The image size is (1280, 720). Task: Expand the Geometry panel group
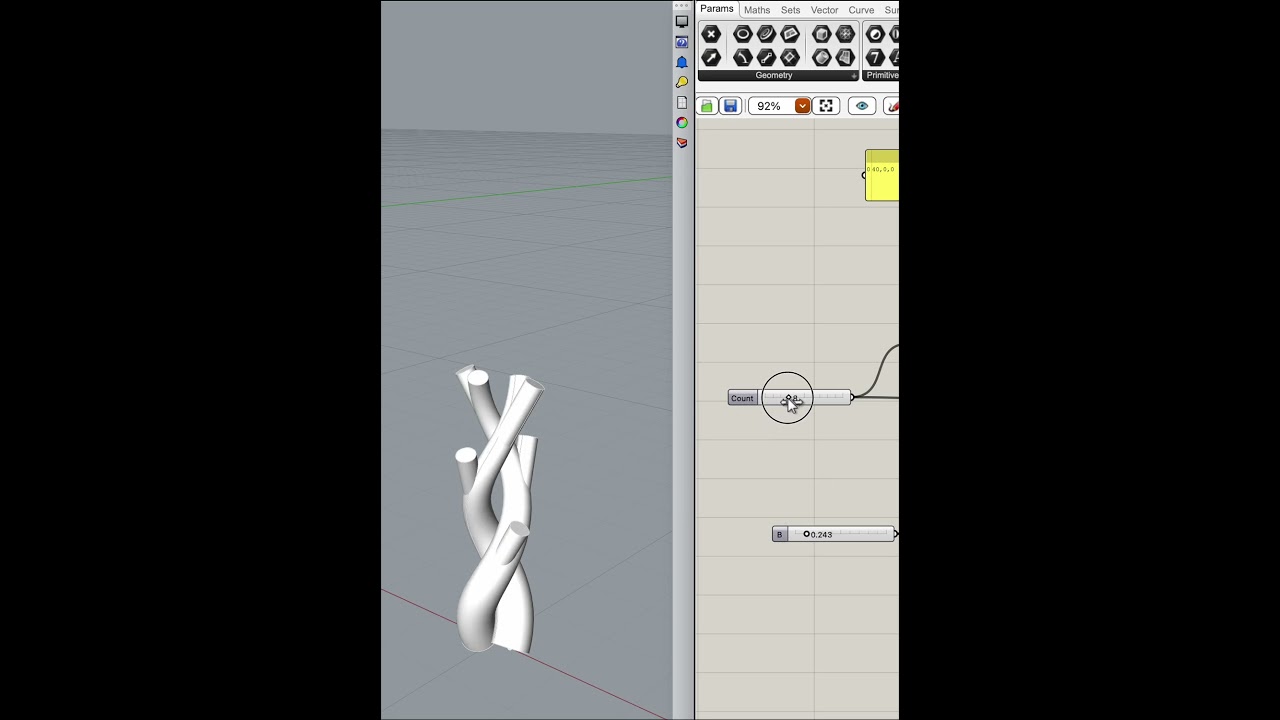[854, 76]
